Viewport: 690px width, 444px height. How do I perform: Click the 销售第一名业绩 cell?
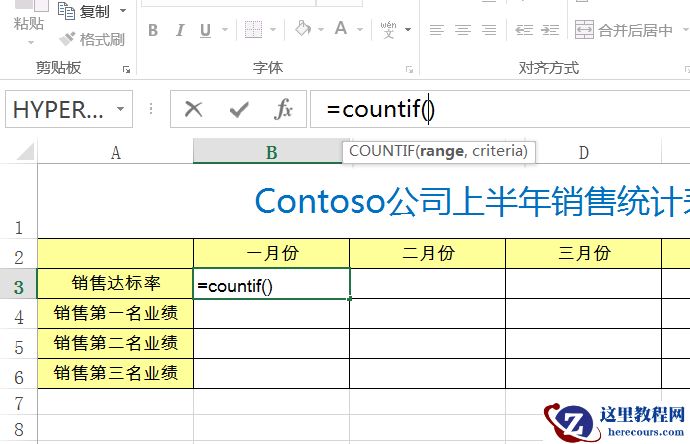[115, 313]
